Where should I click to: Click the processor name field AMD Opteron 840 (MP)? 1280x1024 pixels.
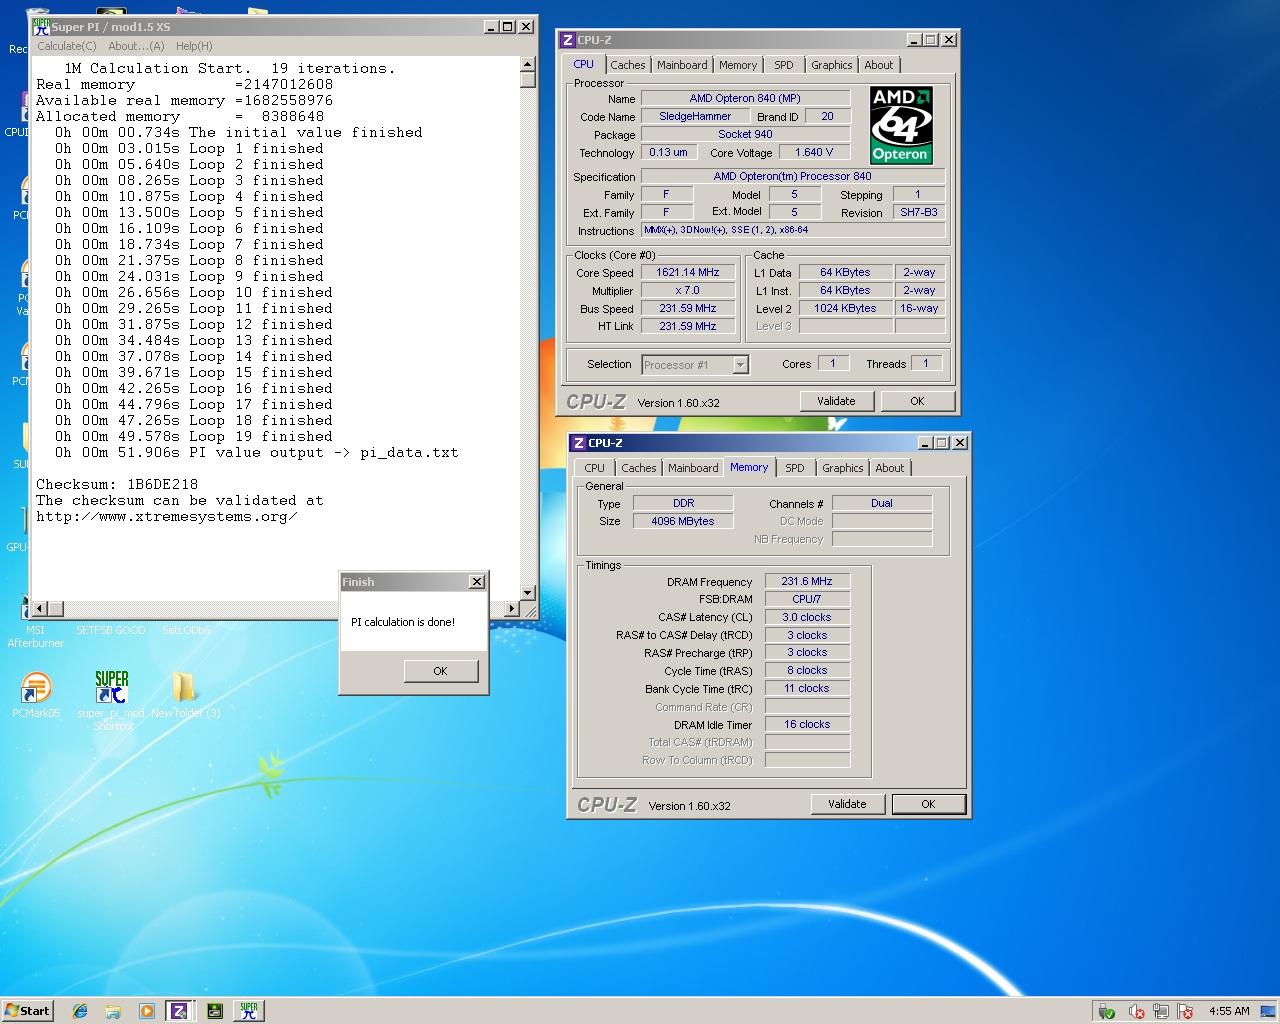[745, 98]
